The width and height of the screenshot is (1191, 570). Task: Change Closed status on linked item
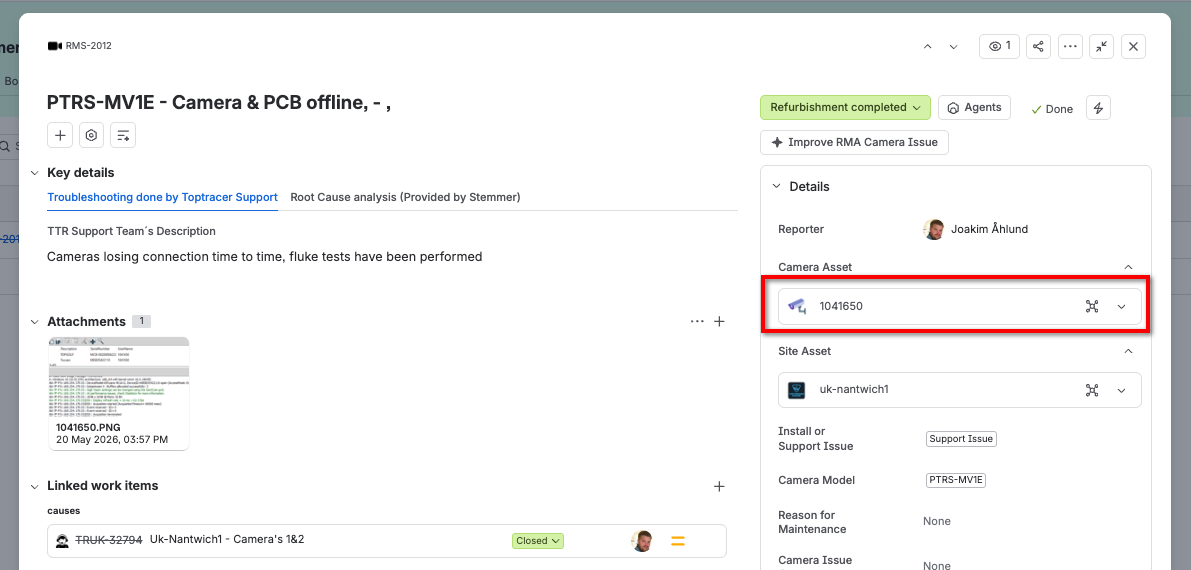[538, 541]
